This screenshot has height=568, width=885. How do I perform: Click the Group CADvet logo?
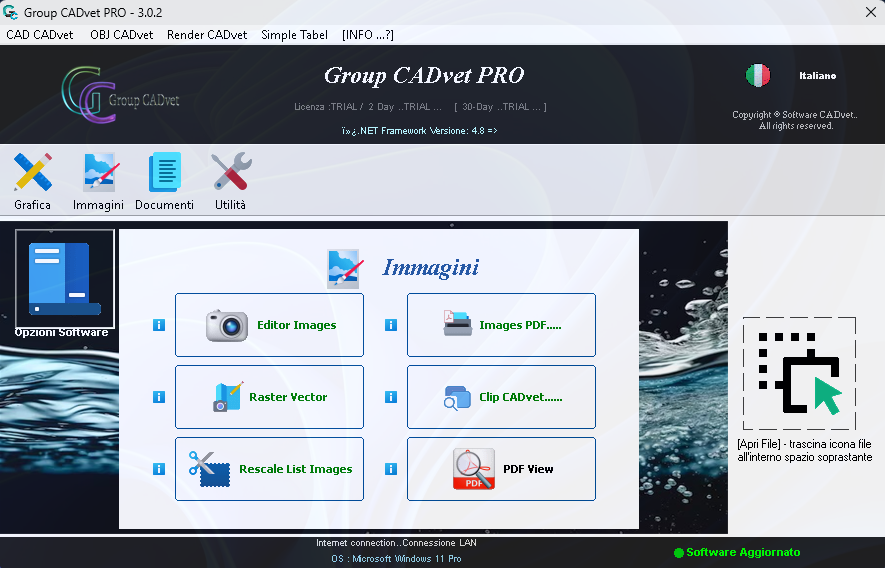(x=120, y=95)
